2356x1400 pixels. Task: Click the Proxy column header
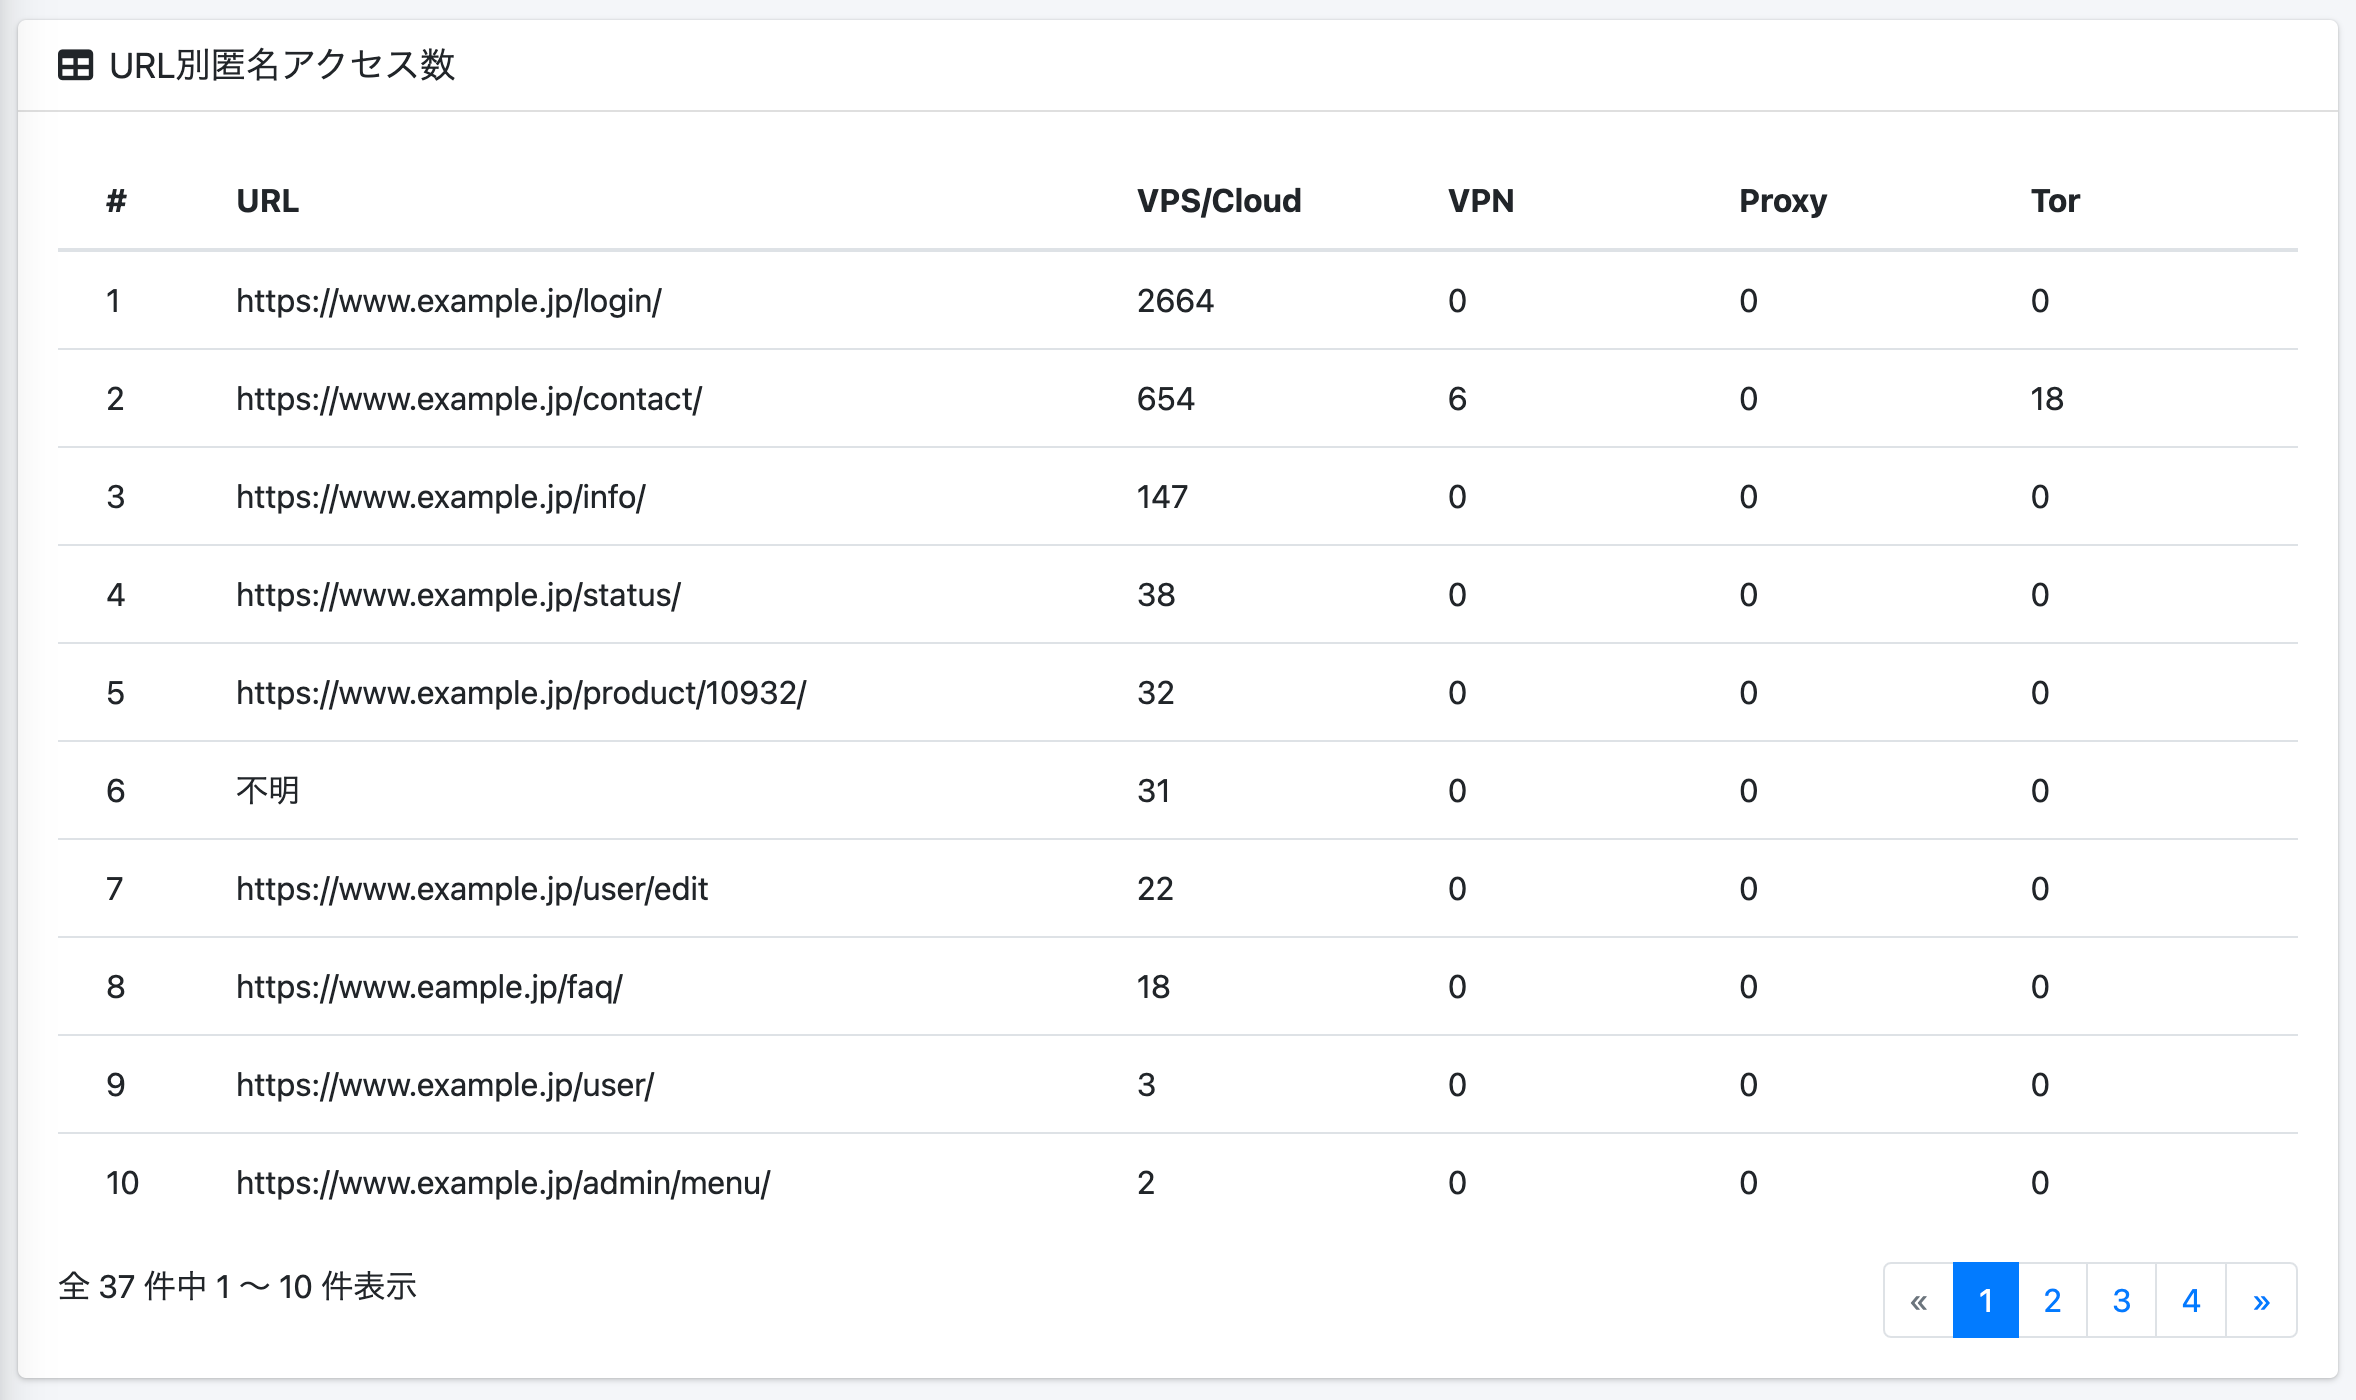coord(1783,201)
